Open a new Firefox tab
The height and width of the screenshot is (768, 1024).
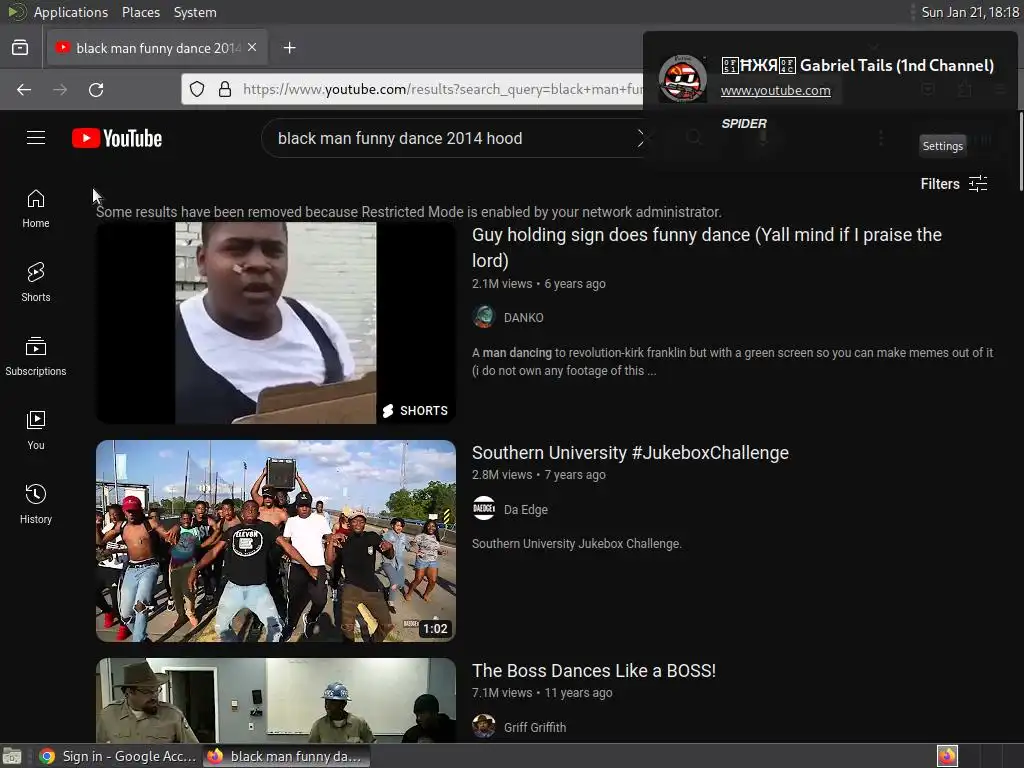pos(289,48)
